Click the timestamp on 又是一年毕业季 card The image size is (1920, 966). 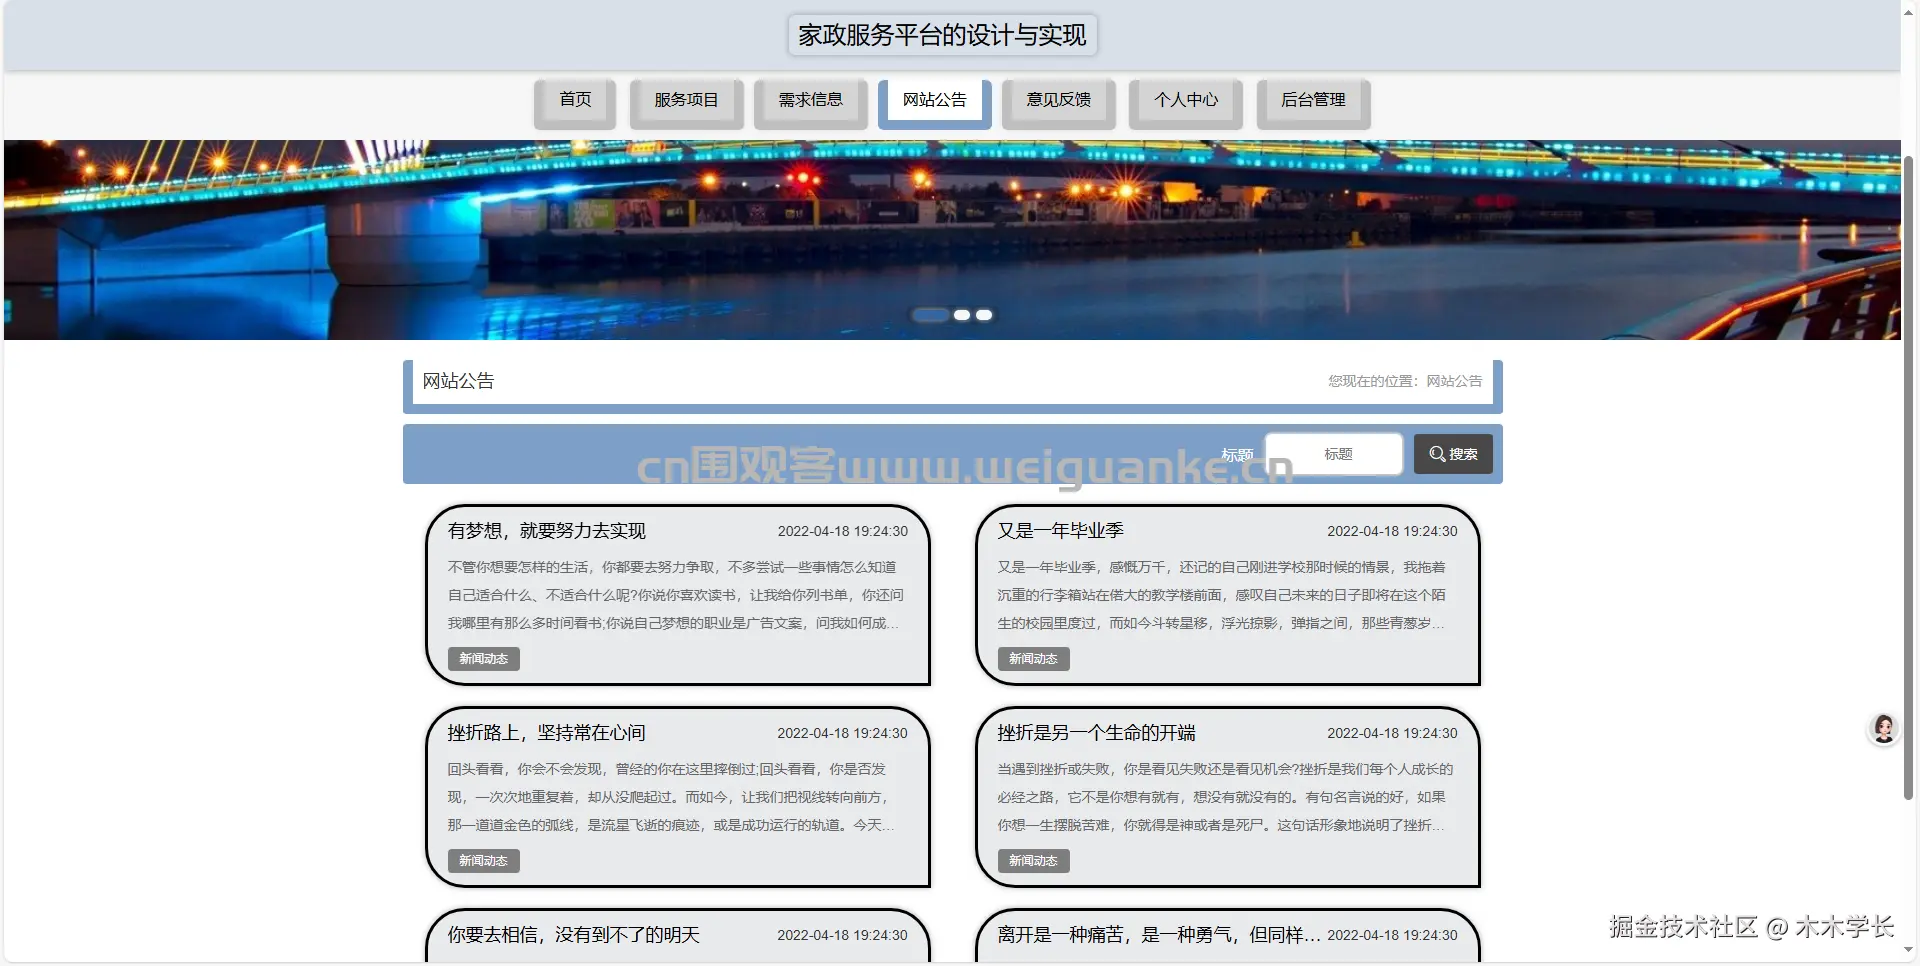point(1392,531)
